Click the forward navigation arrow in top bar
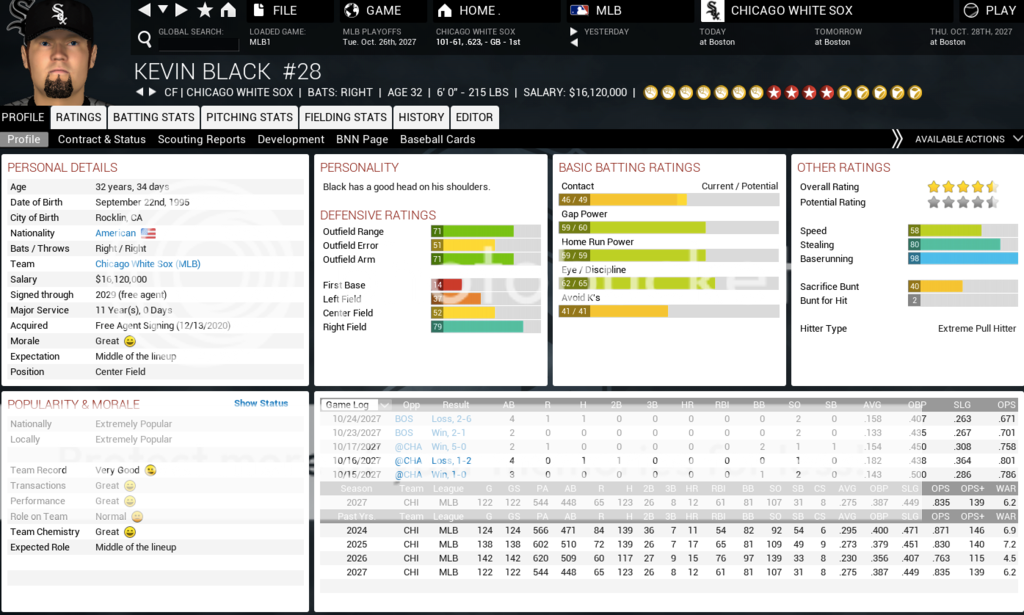1024x615 pixels. (x=181, y=11)
